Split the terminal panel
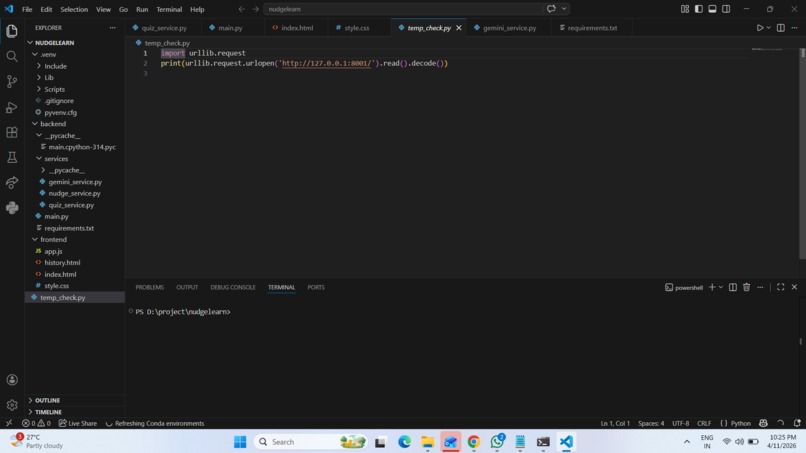Screen dimensions: 806x453 coord(732,287)
